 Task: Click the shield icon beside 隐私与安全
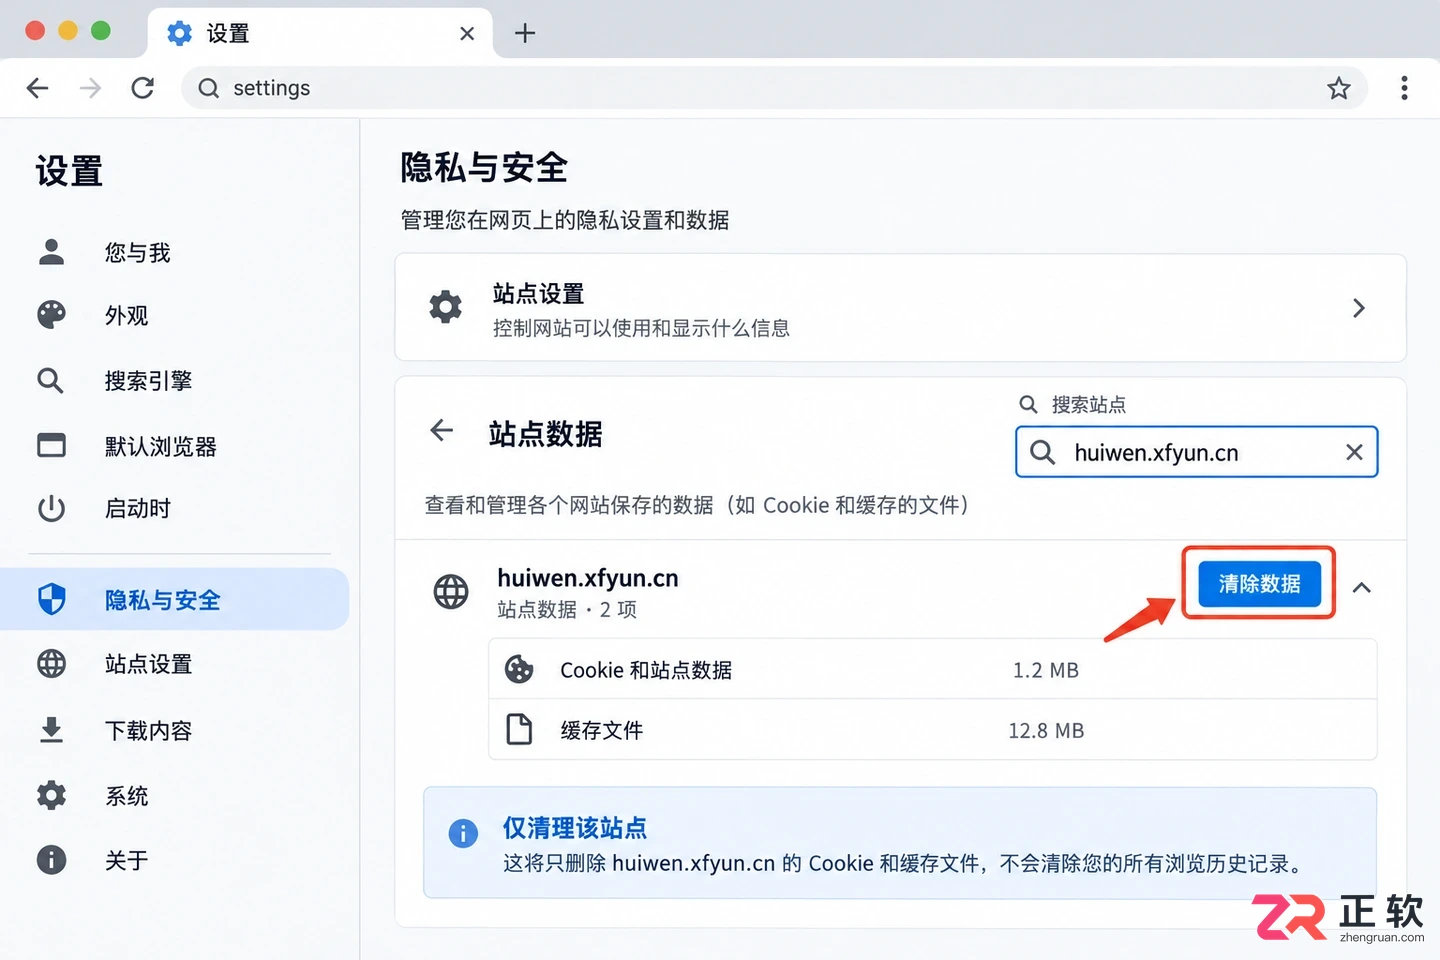tap(51, 599)
